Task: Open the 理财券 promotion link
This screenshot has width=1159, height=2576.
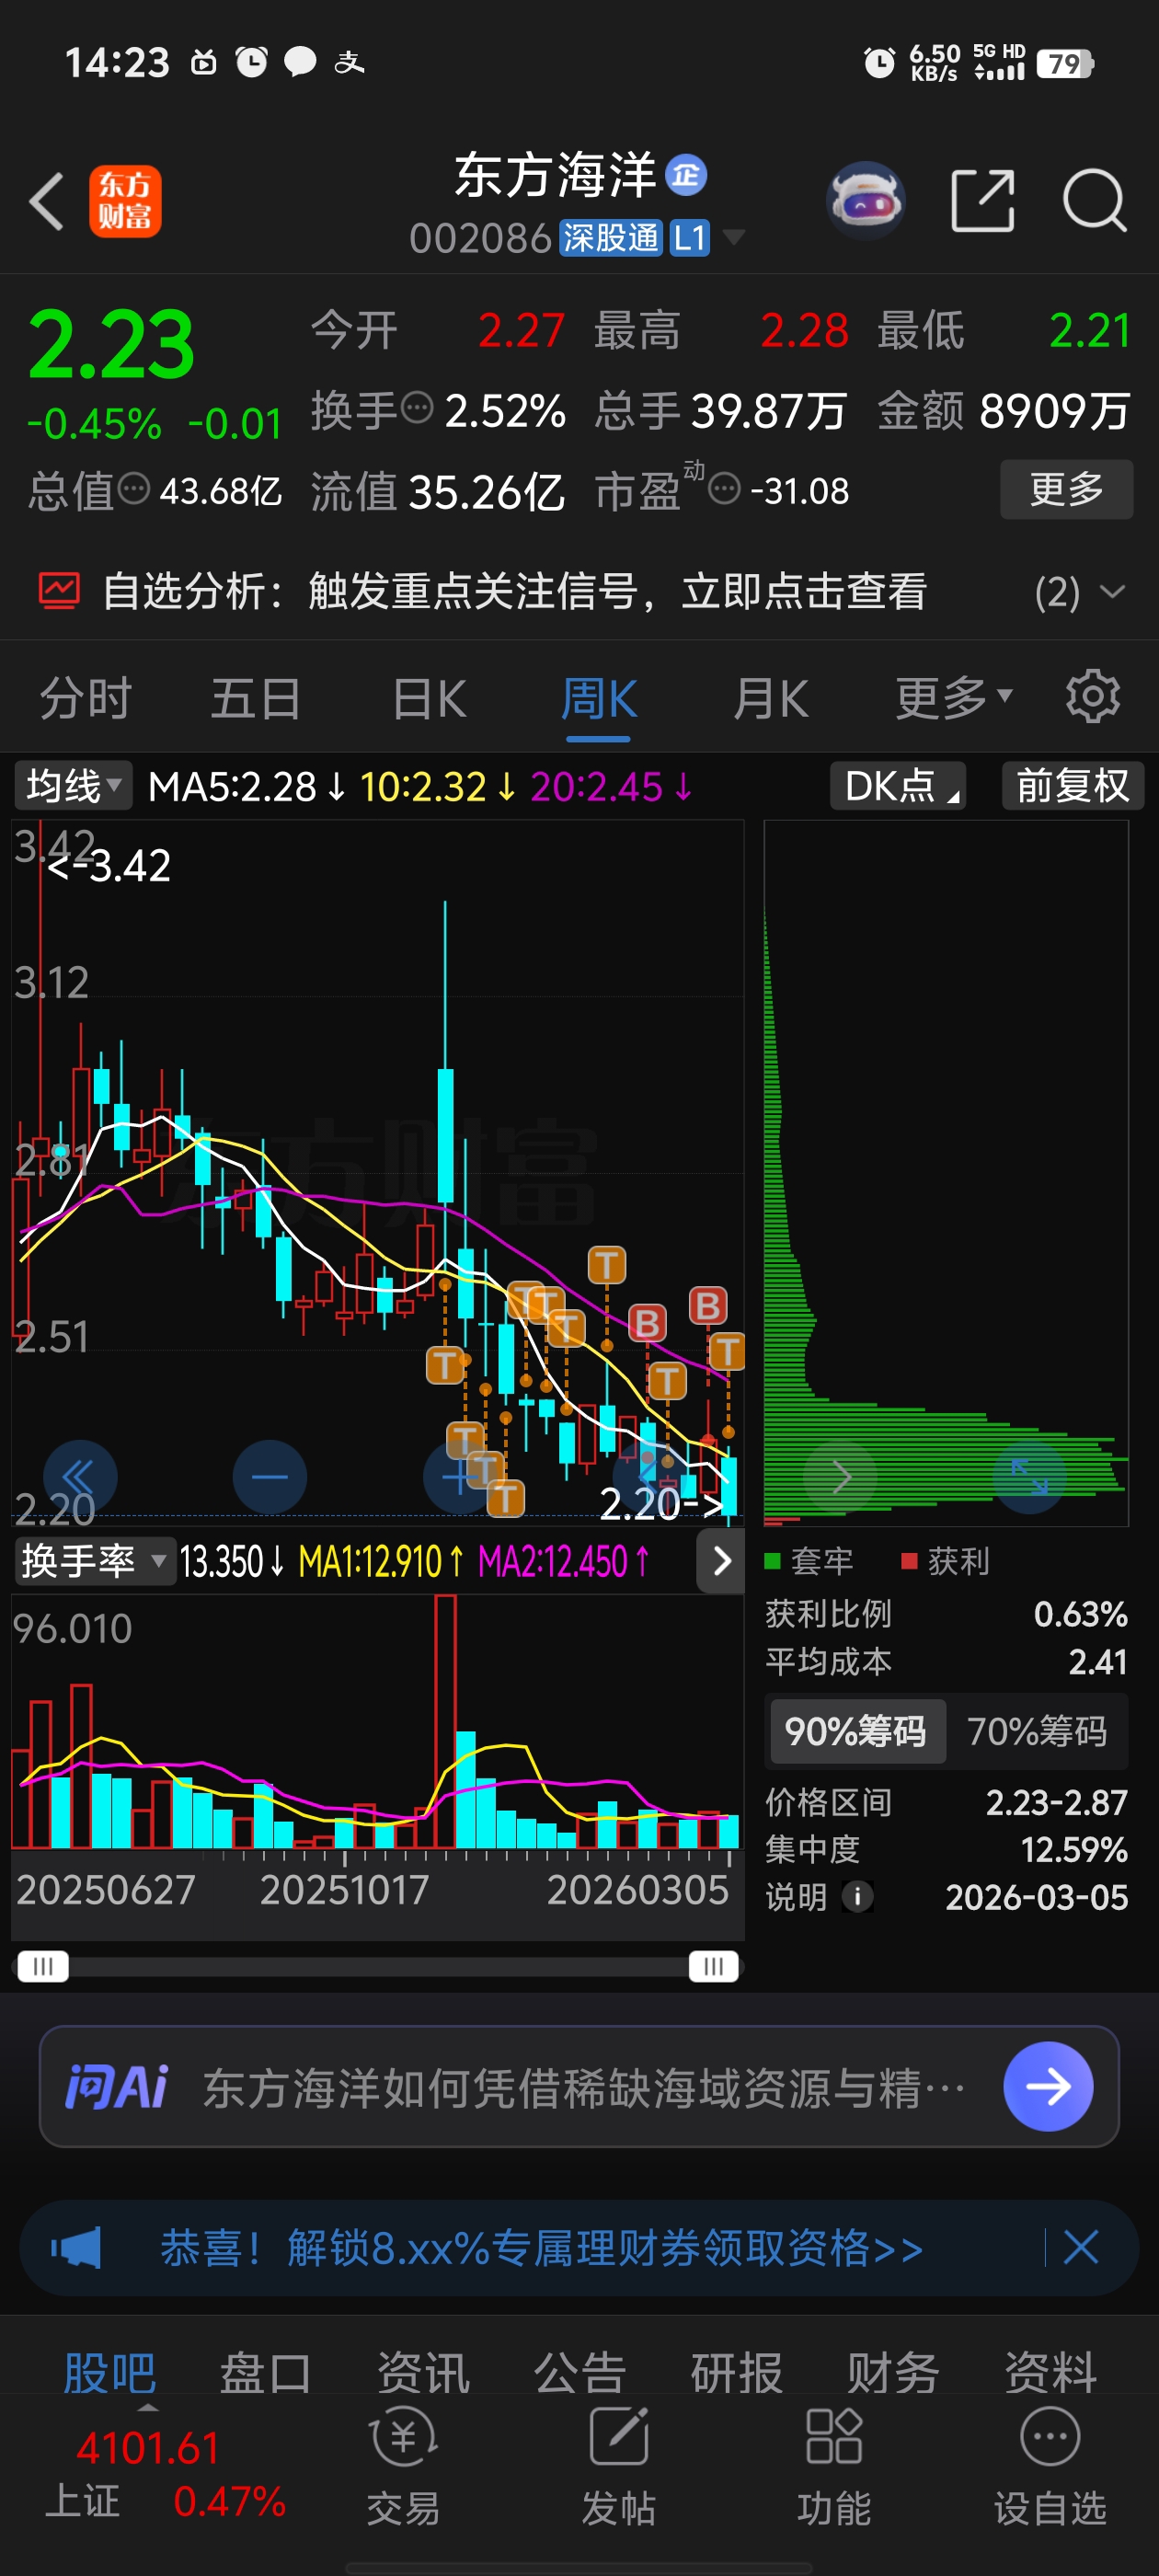Action: point(542,2248)
